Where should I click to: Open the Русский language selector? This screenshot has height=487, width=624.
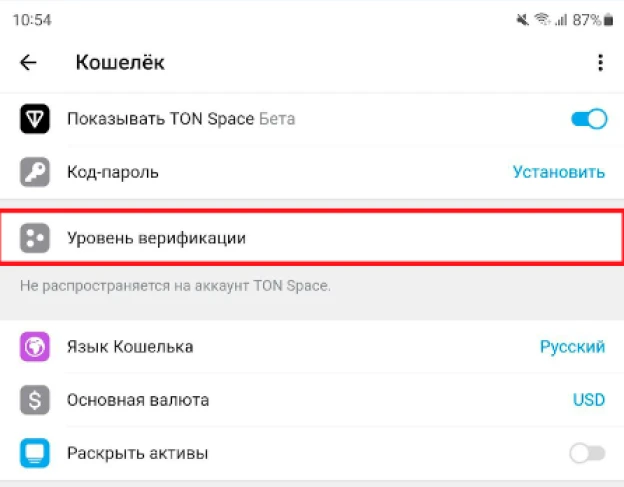(572, 347)
